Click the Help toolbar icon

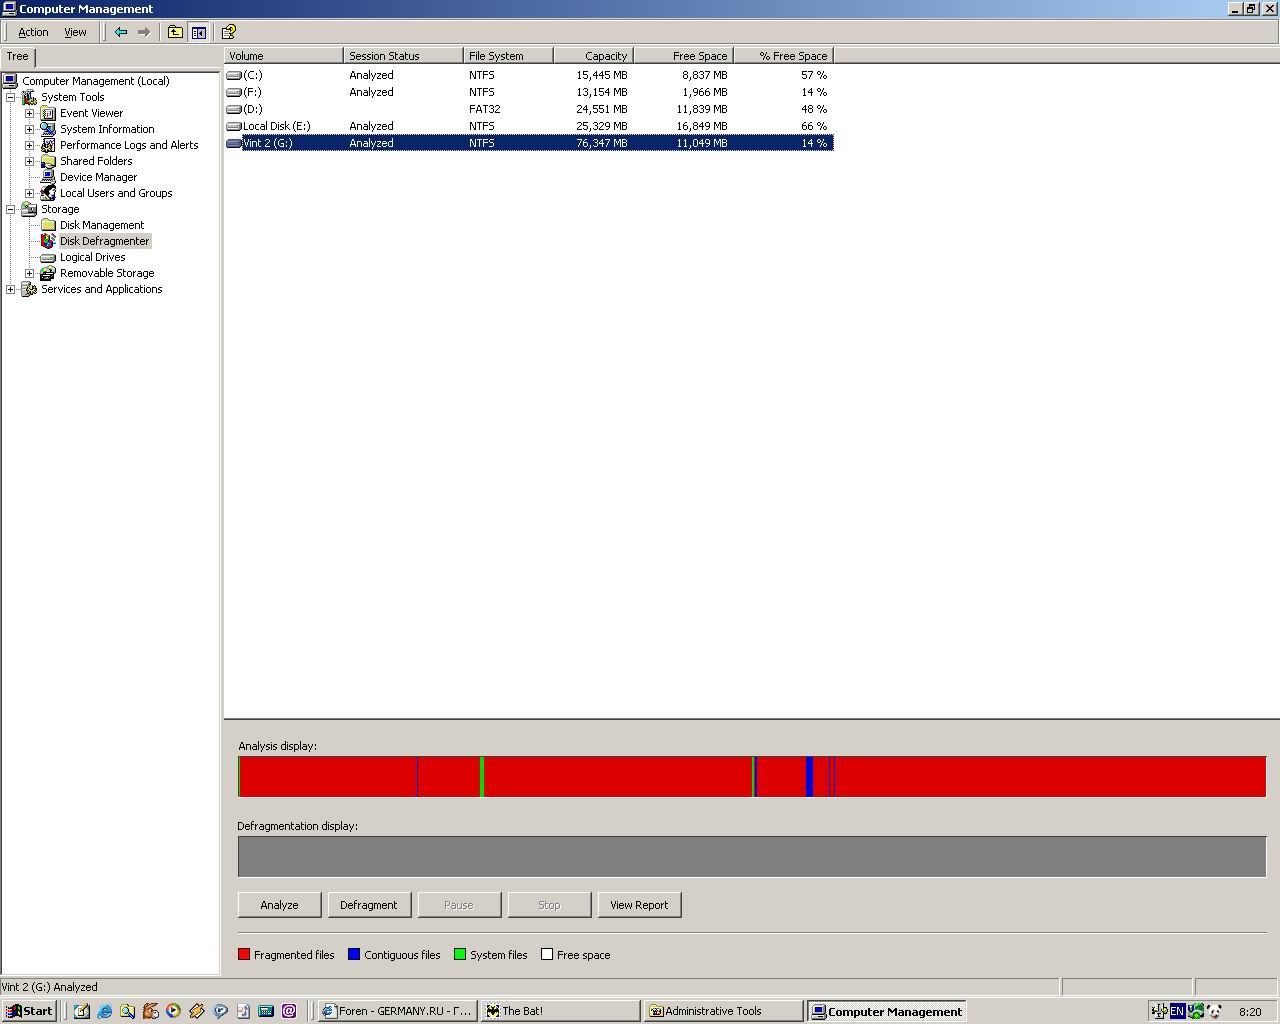pyautogui.click(x=229, y=32)
